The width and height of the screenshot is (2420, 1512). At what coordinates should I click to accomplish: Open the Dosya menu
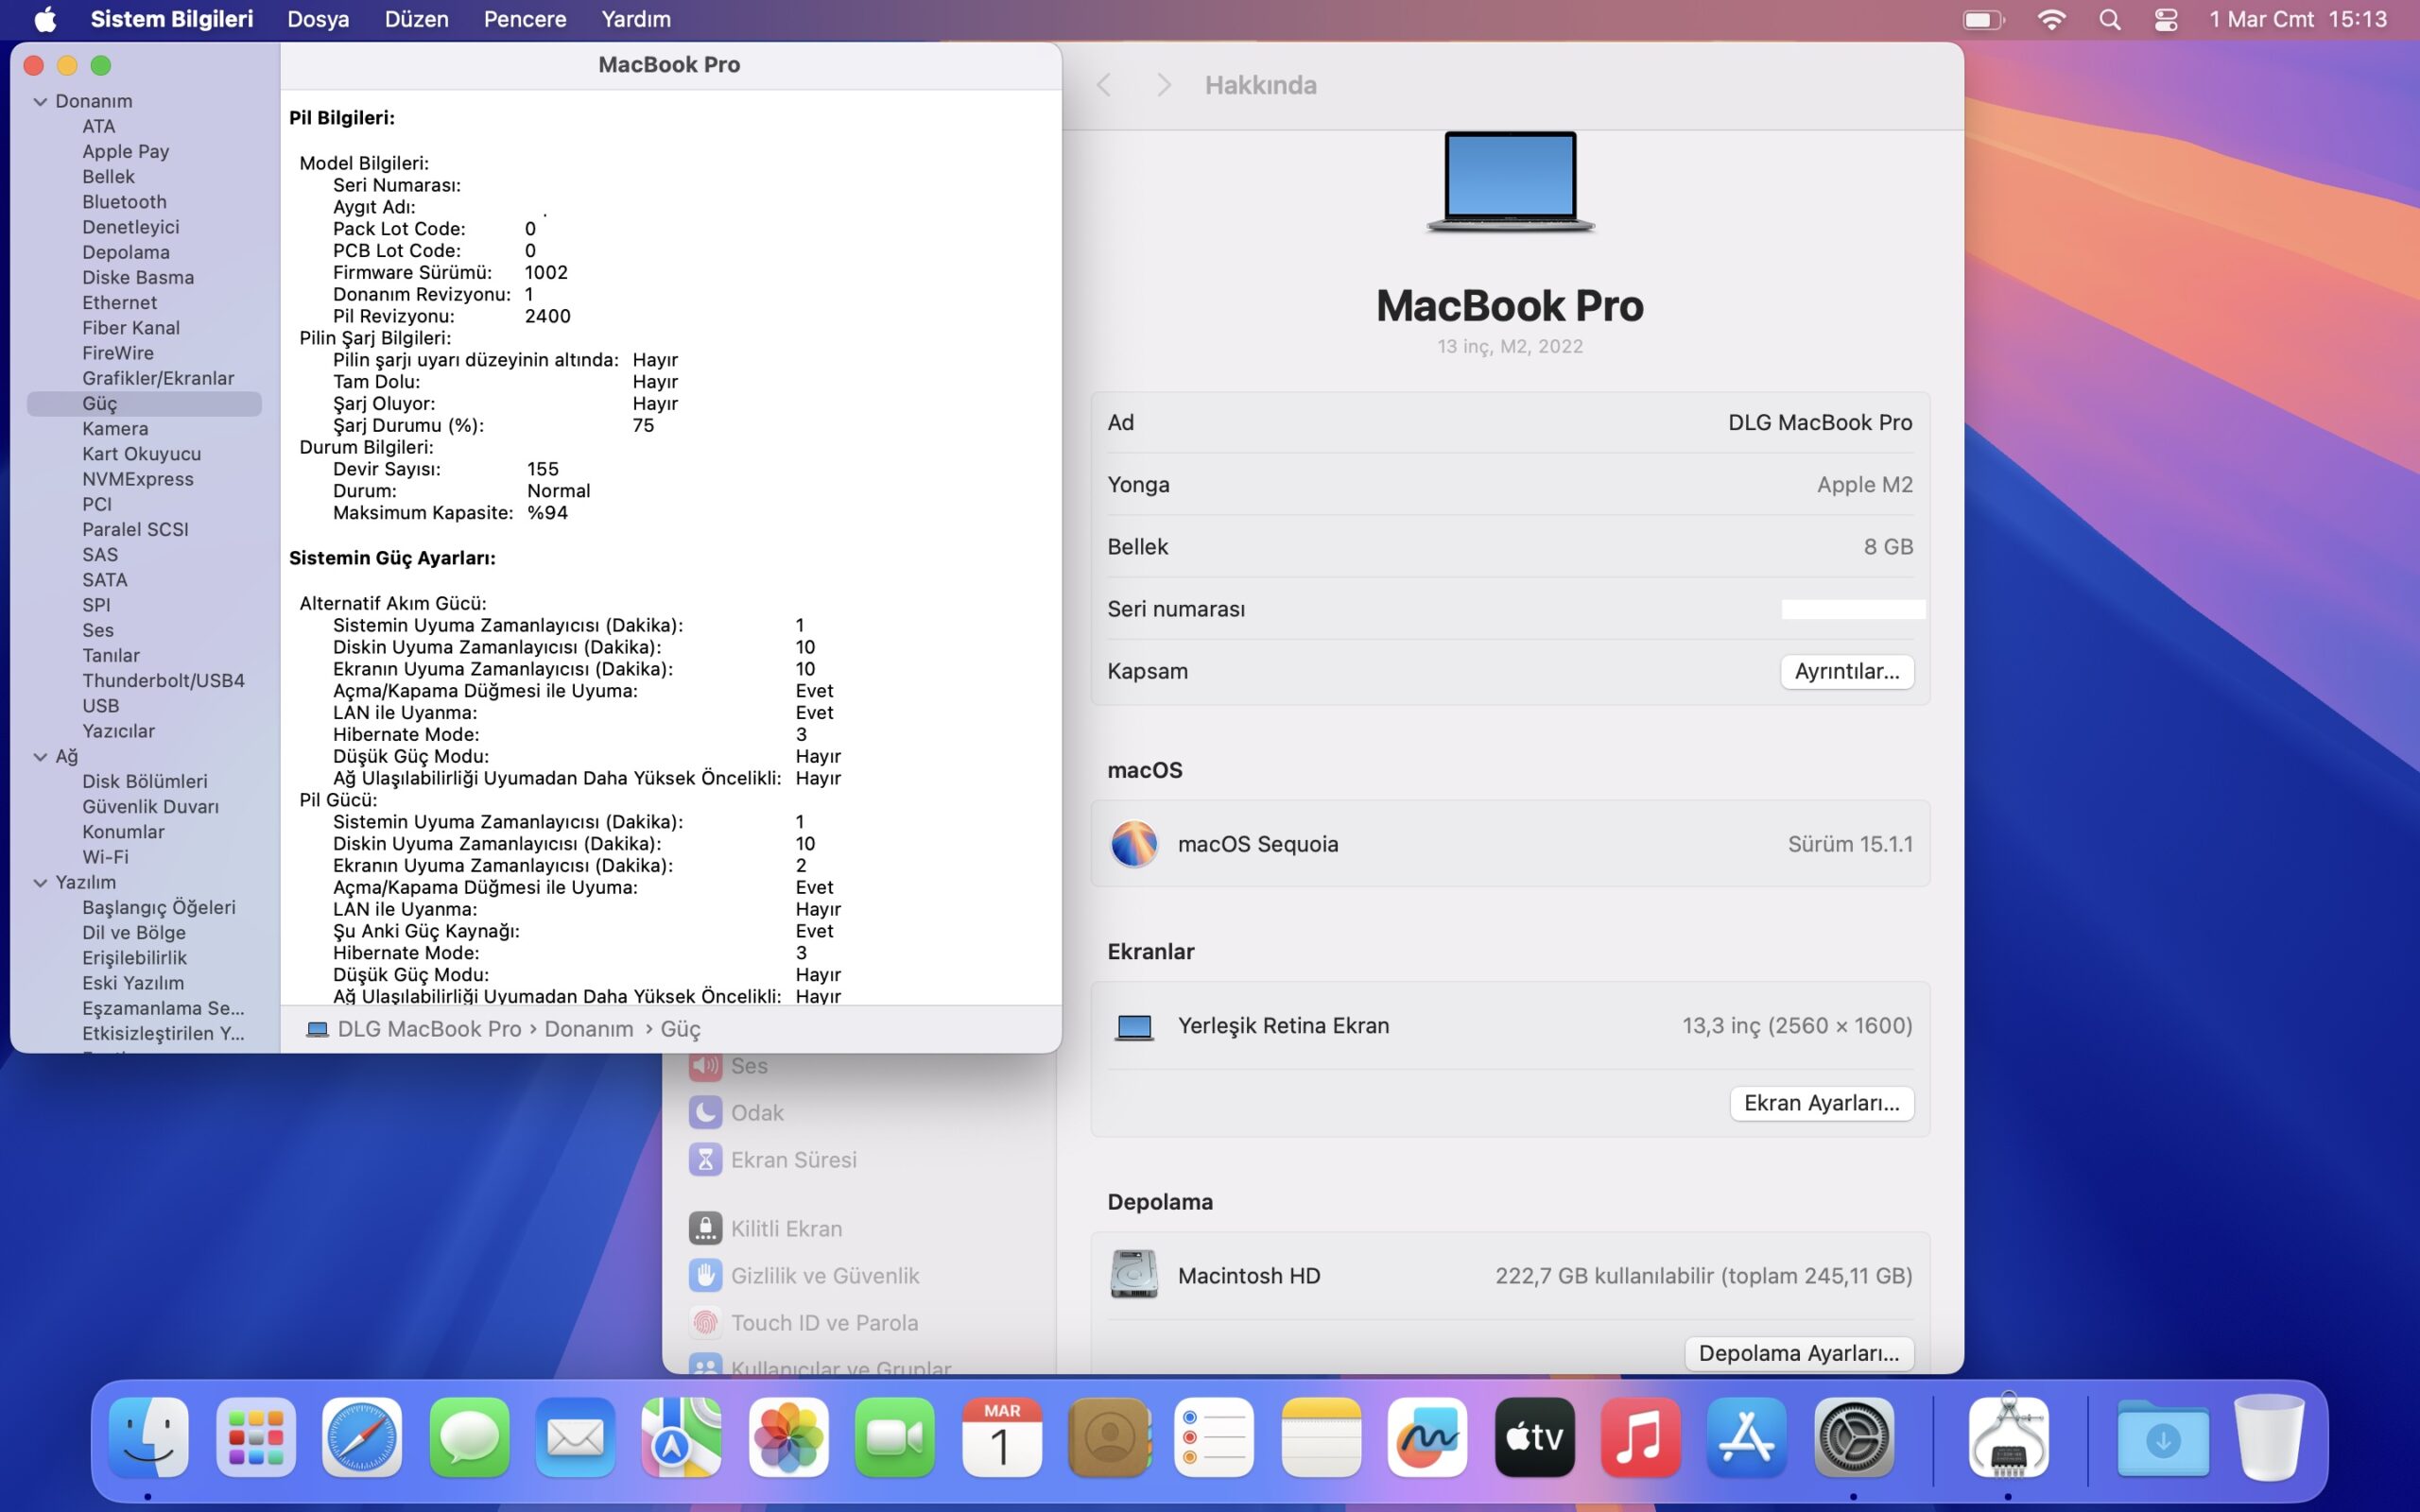[318, 19]
